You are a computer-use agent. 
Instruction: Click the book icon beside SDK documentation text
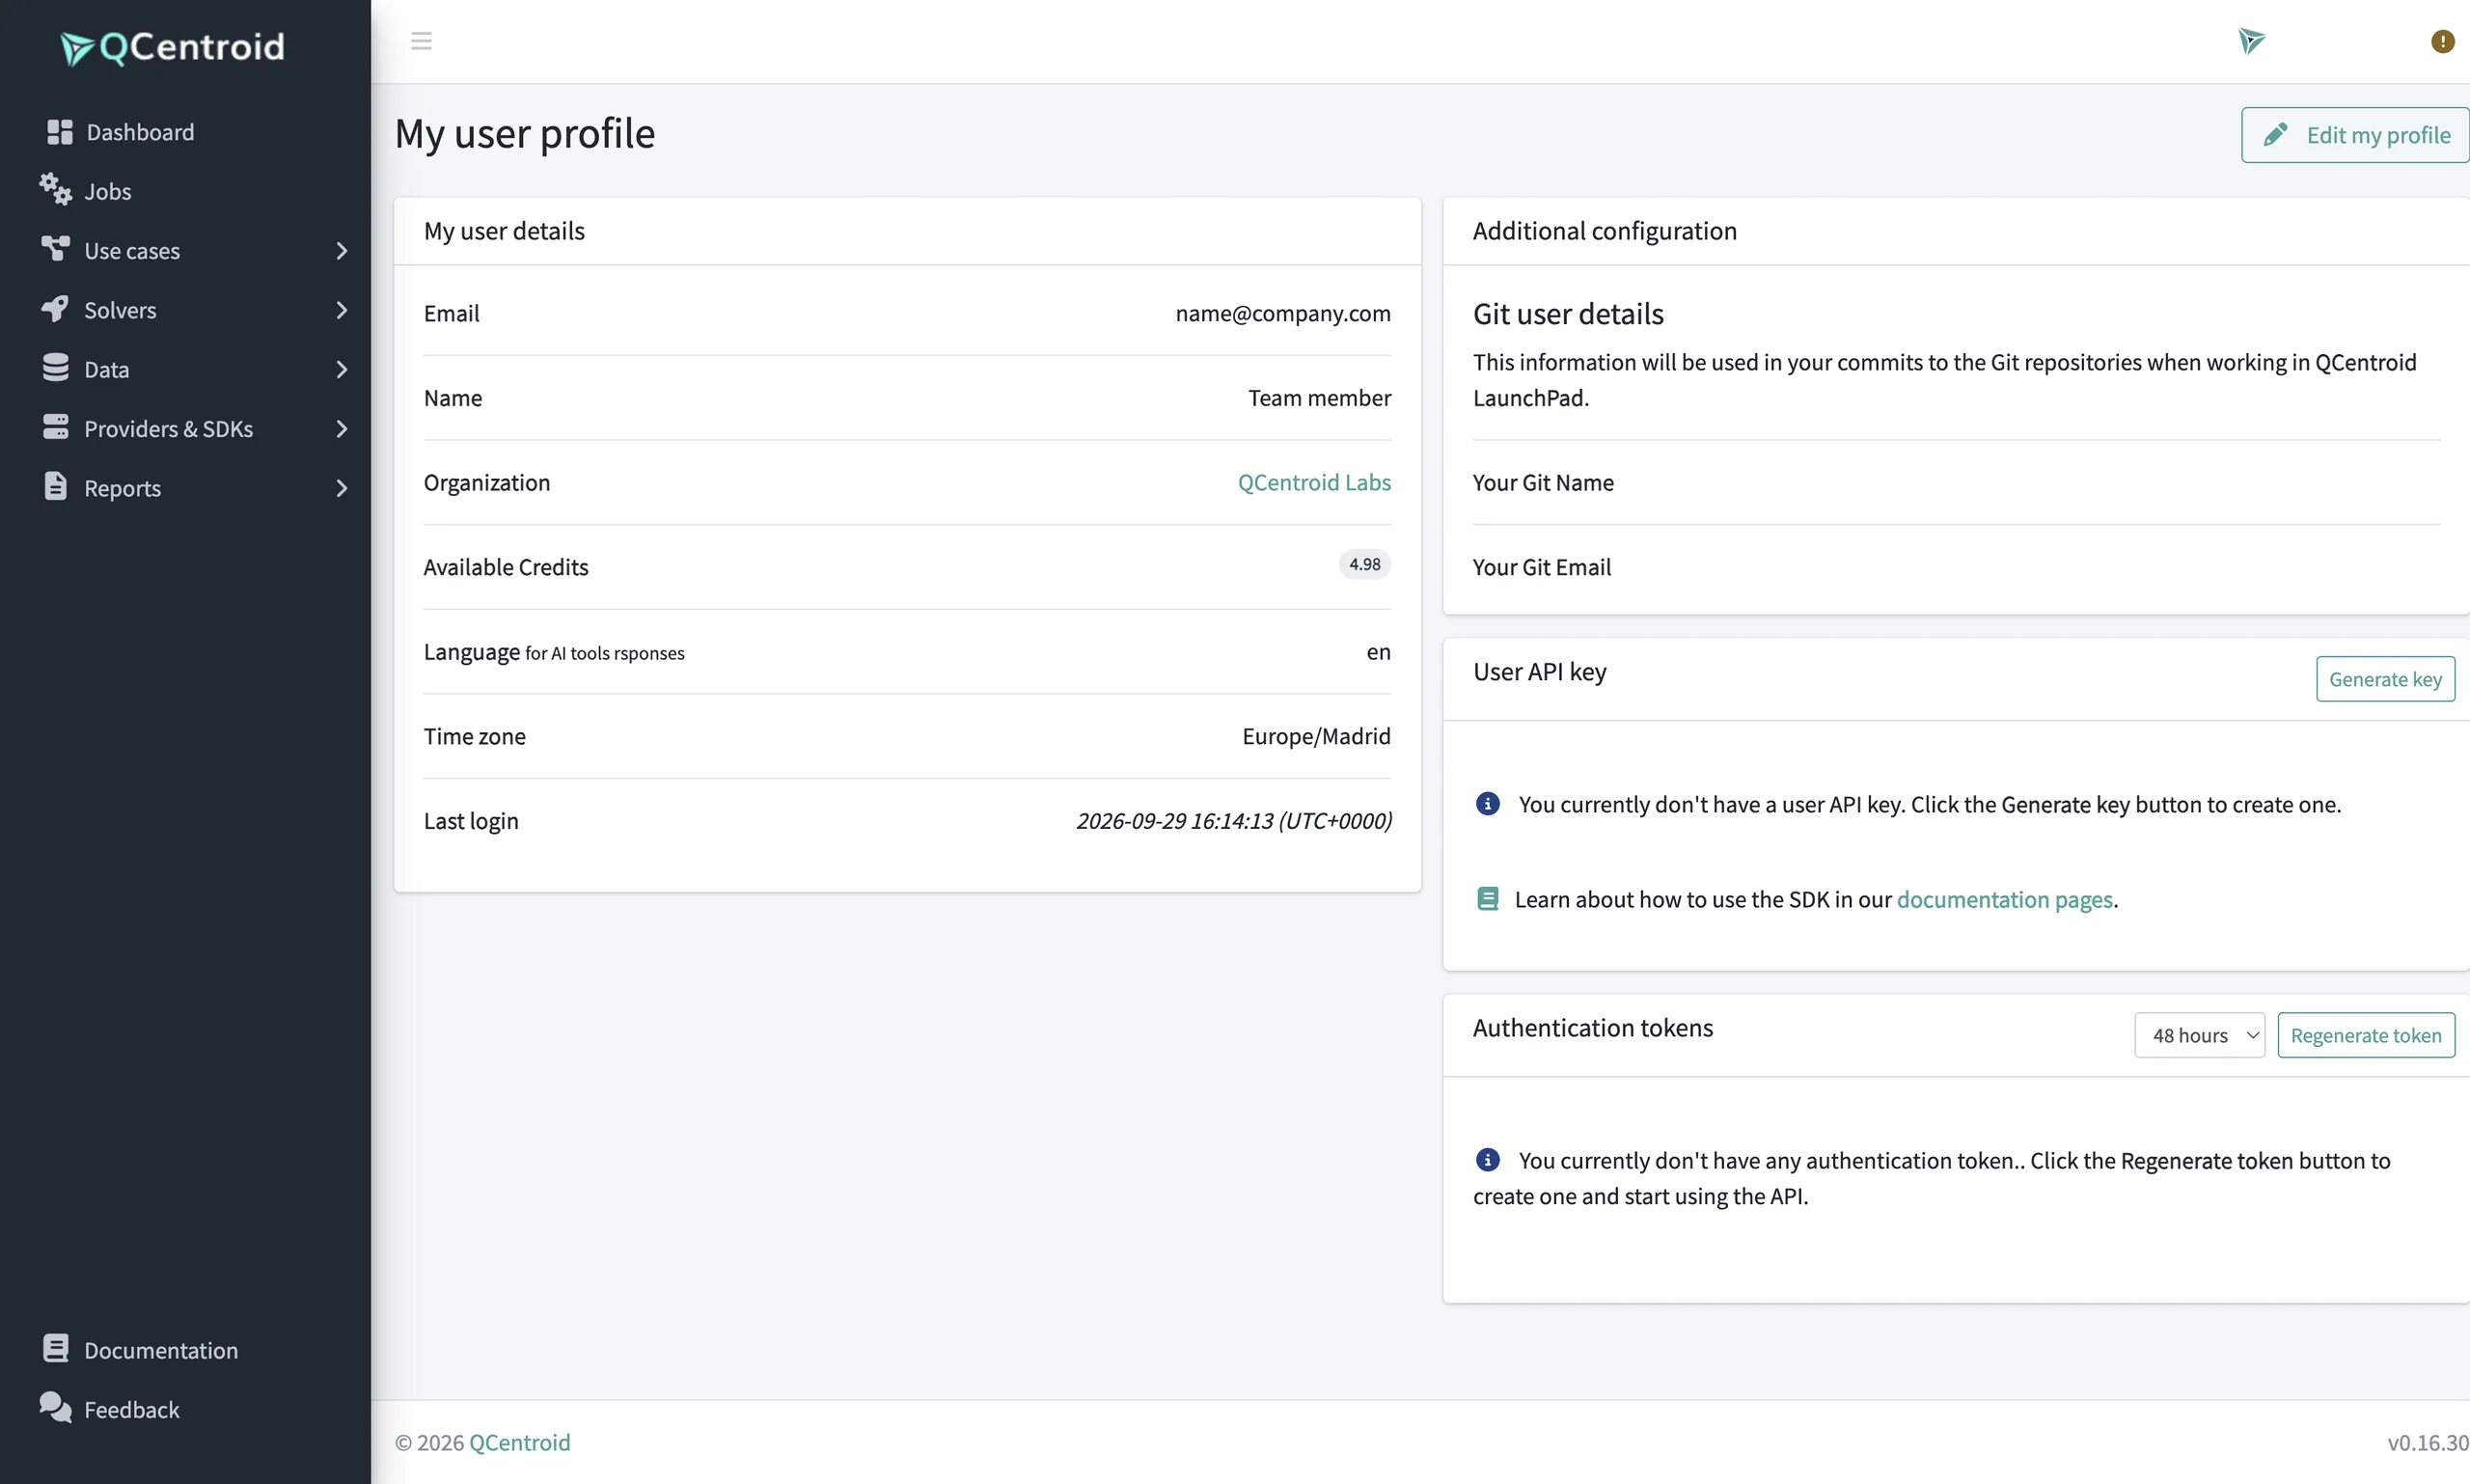(x=1488, y=899)
